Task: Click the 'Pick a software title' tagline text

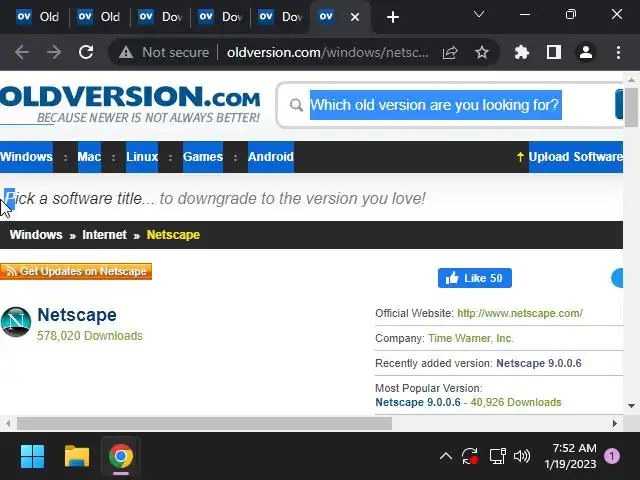Action: pyautogui.click(x=215, y=198)
